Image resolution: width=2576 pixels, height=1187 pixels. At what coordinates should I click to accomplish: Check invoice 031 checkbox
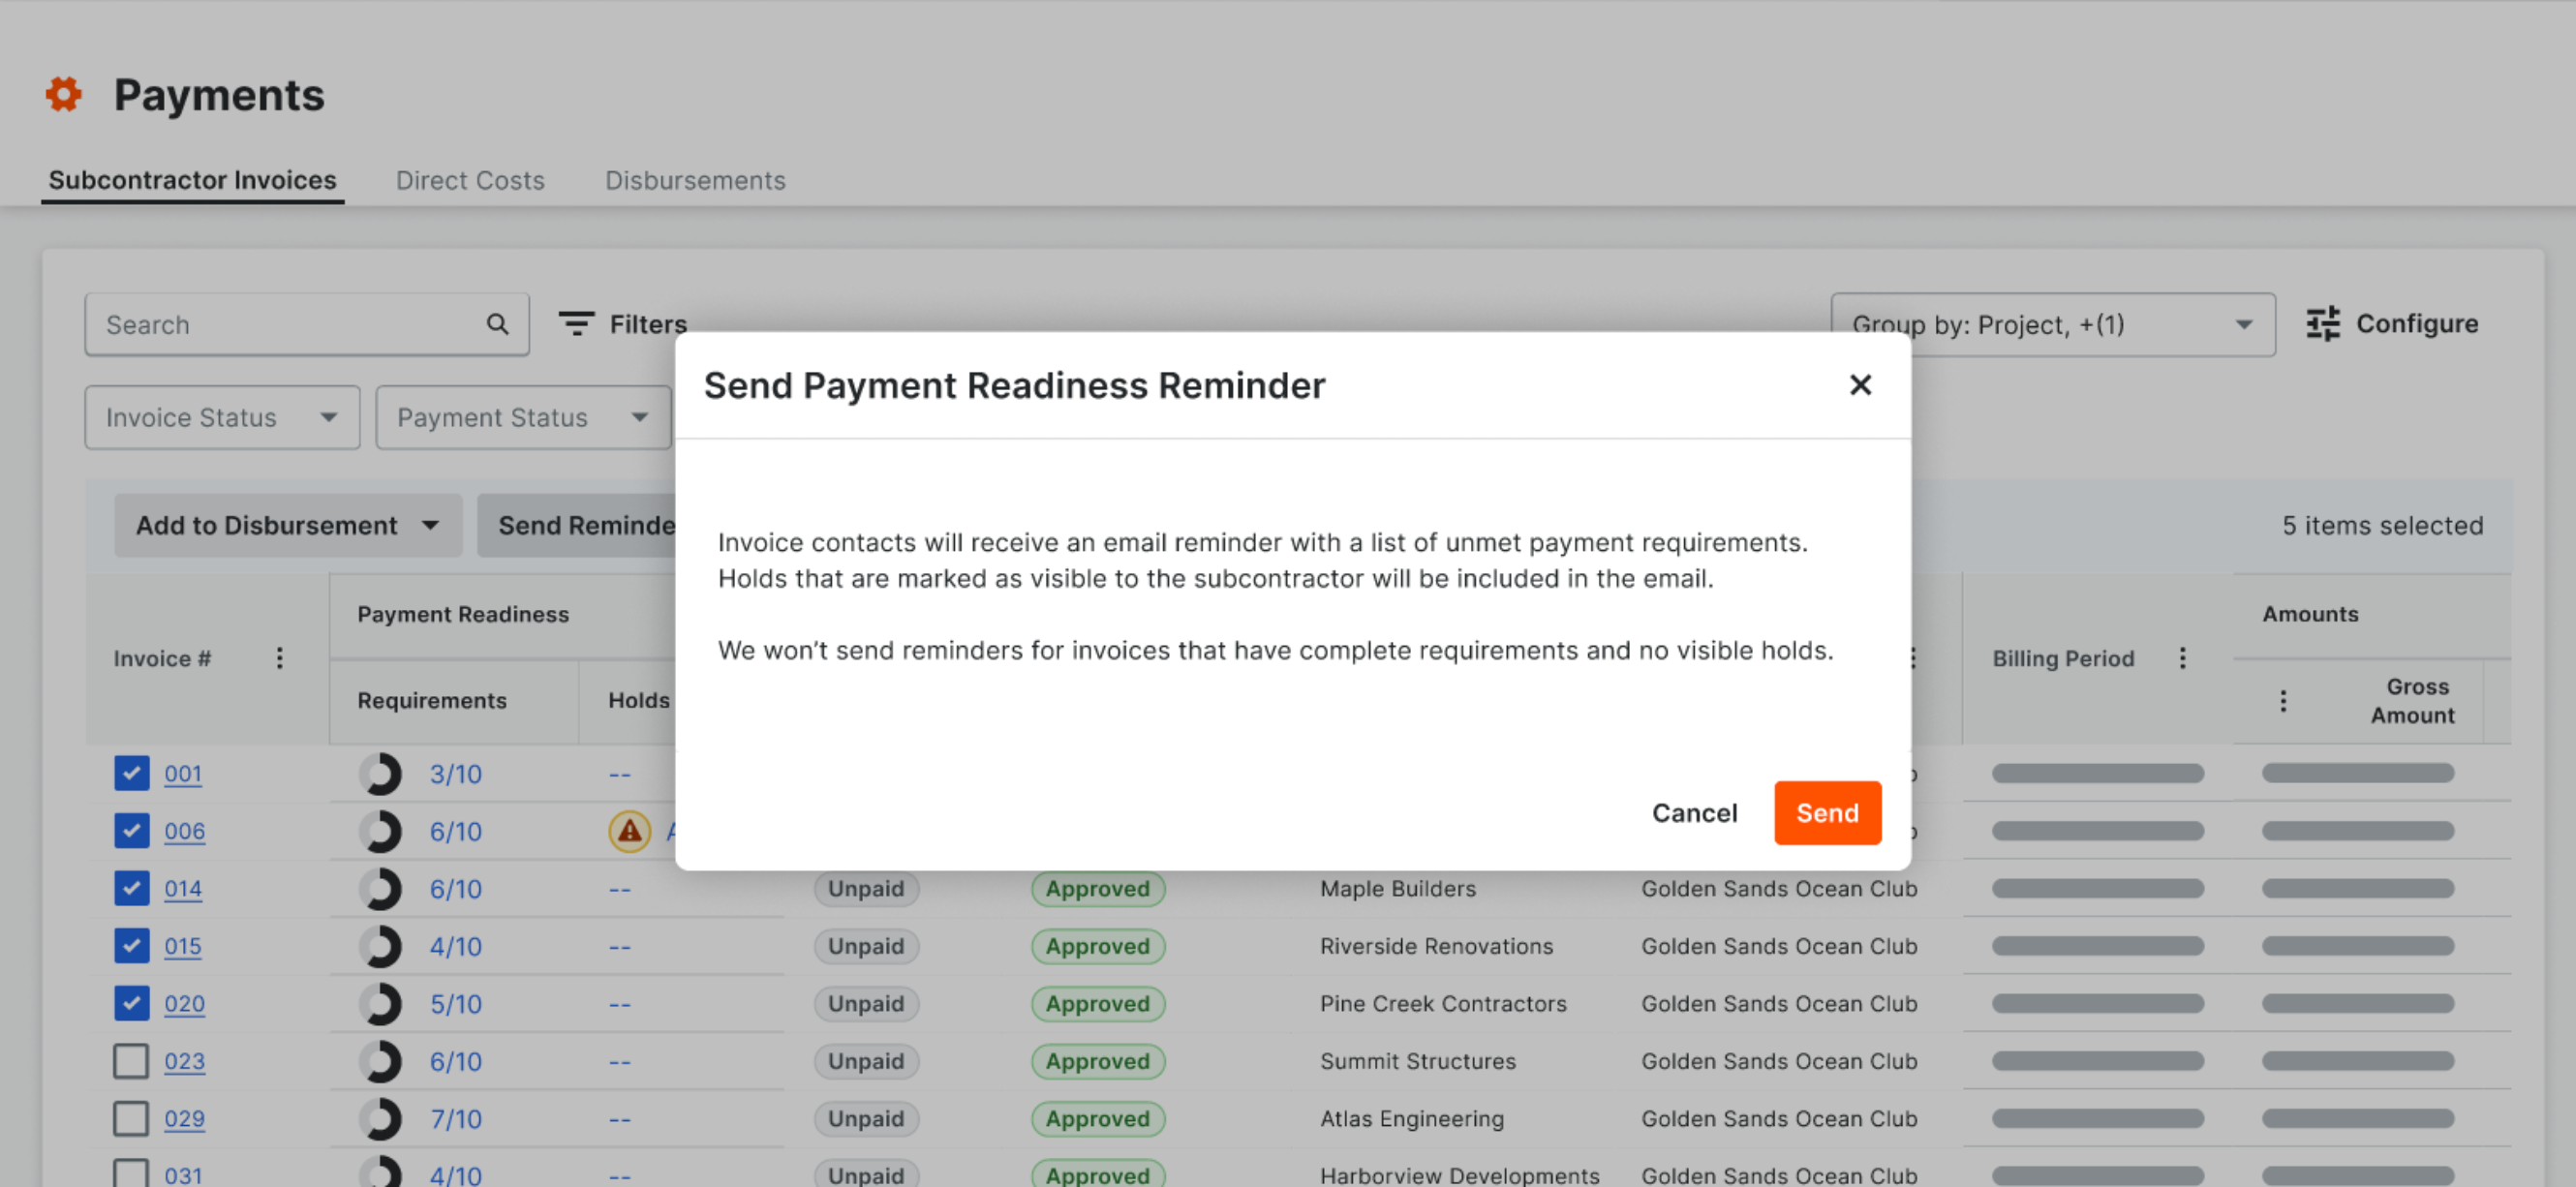131,1173
